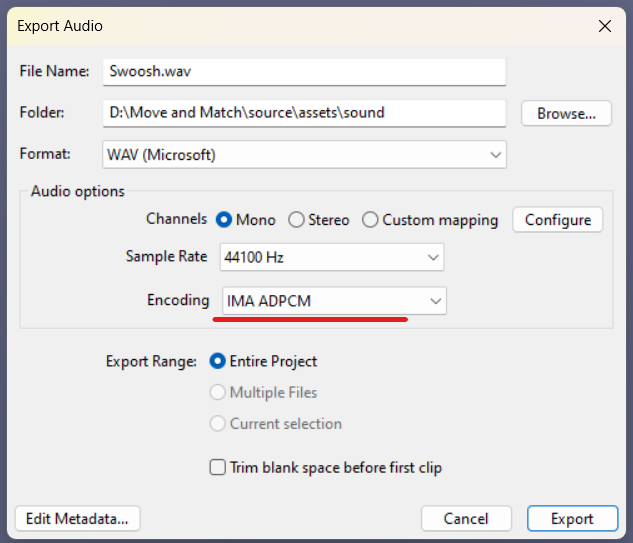The width and height of the screenshot is (633, 543).
Task: Click the Export Audio title bar
Action: tap(300, 26)
